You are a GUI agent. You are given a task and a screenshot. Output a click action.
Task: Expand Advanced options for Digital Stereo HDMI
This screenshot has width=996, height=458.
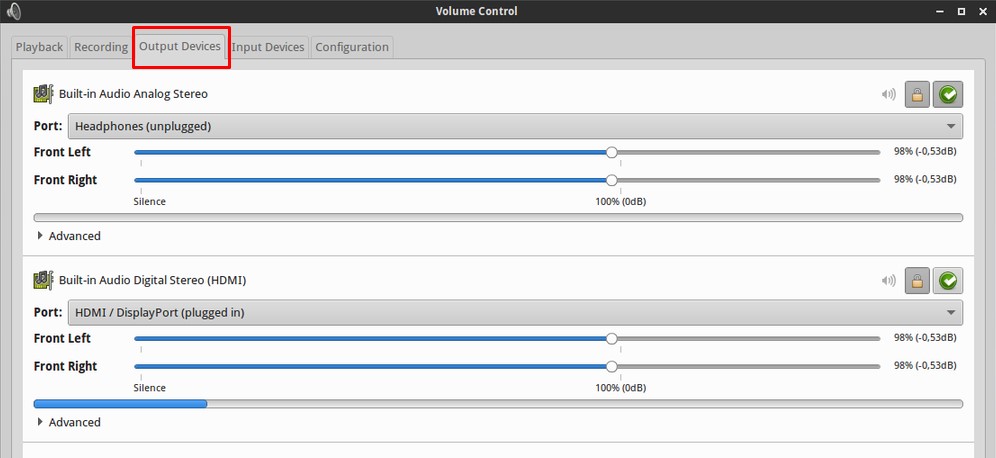click(x=69, y=422)
